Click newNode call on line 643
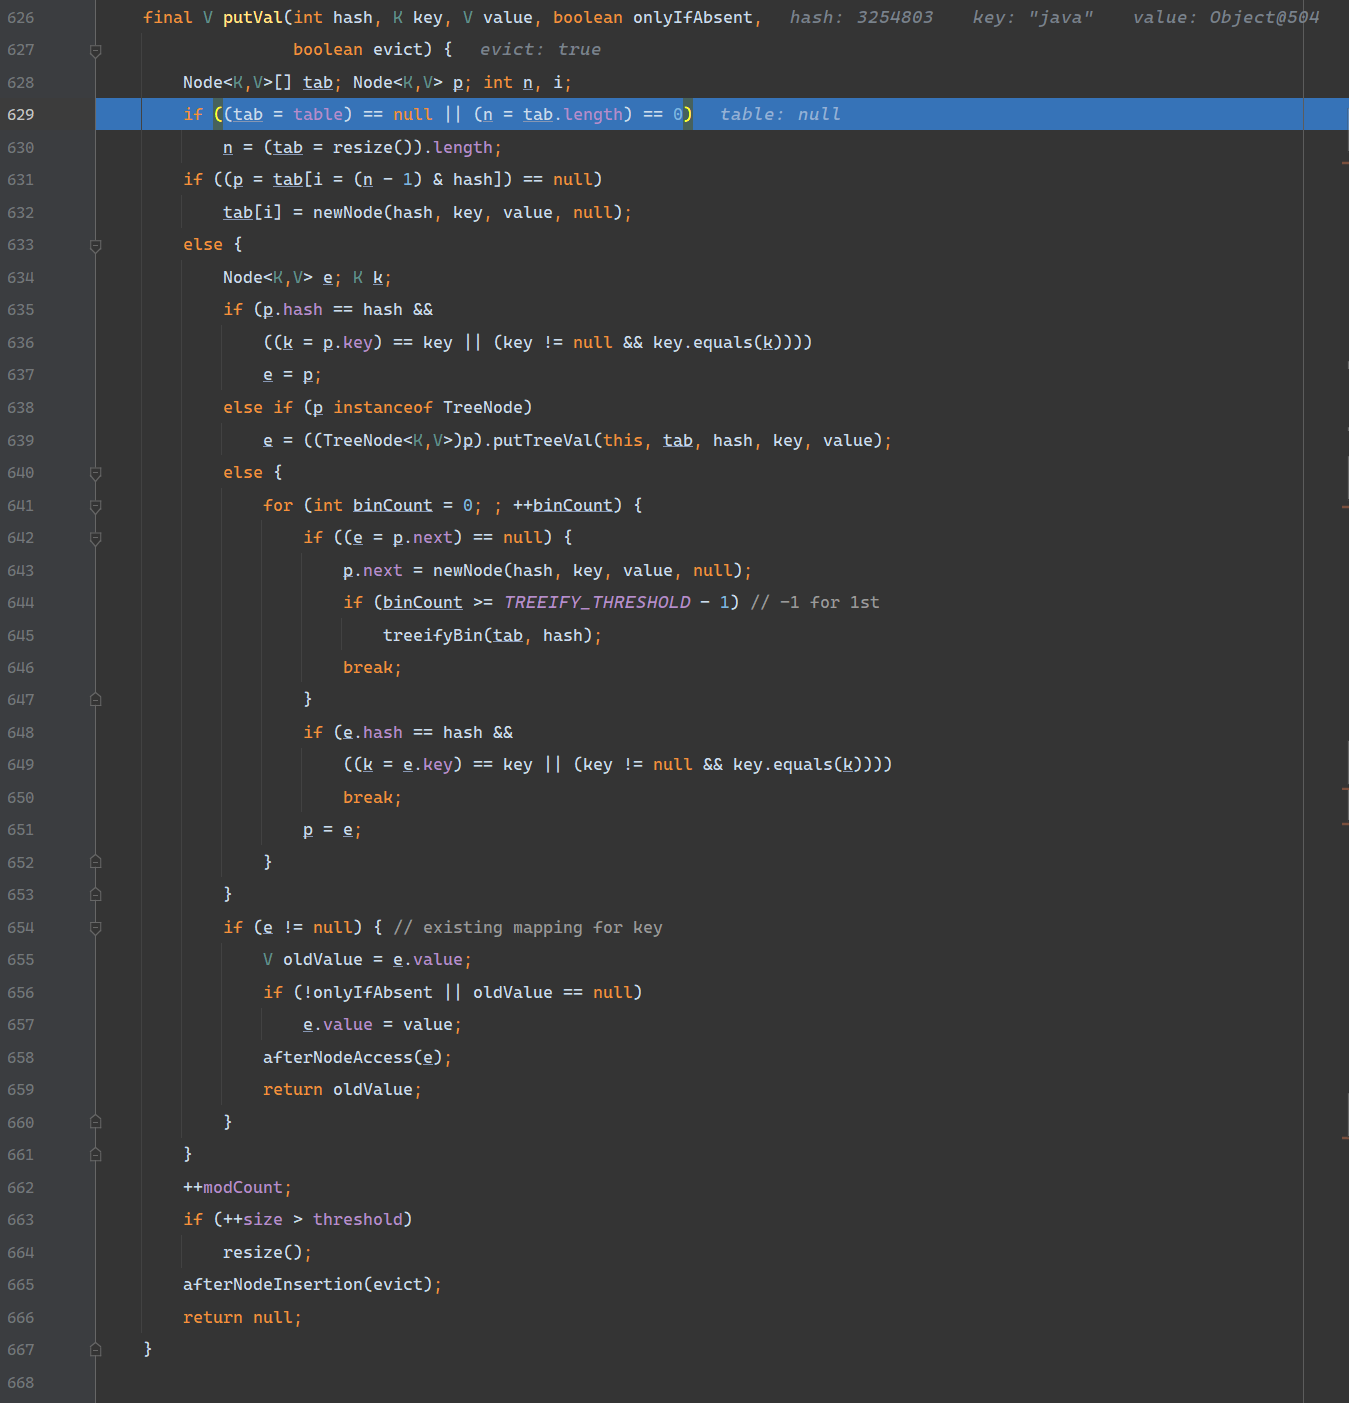Viewport: 1349px width, 1403px height. (x=468, y=571)
